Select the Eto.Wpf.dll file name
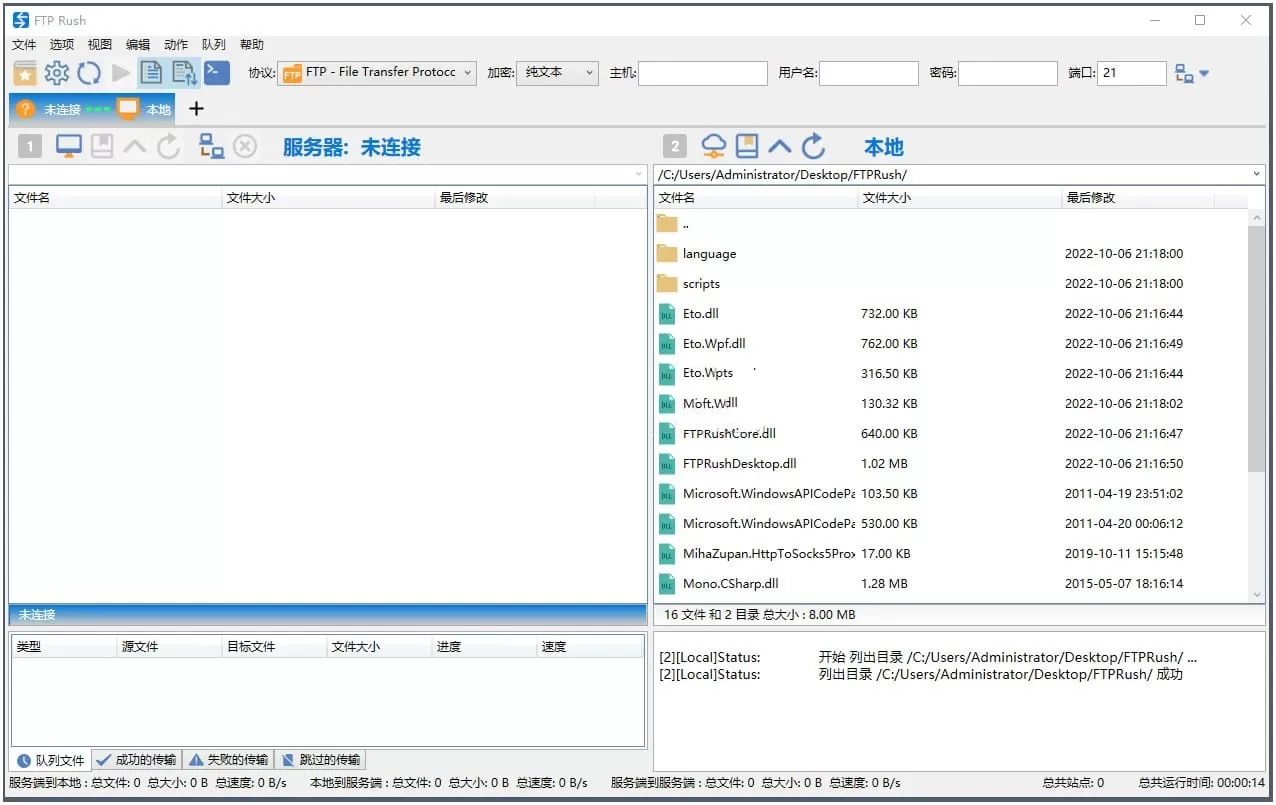The image size is (1276, 805). 714,344
